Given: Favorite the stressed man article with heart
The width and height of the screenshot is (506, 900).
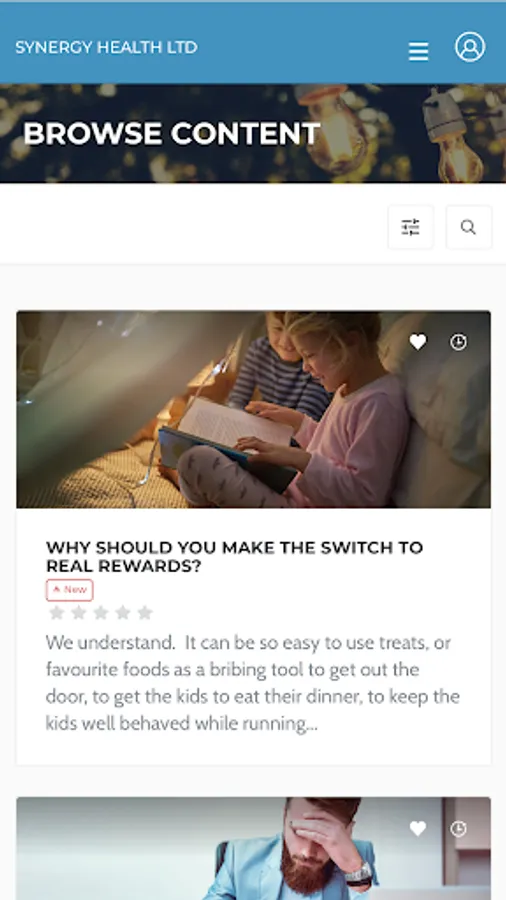Looking at the screenshot, I should (x=418, y=828).
